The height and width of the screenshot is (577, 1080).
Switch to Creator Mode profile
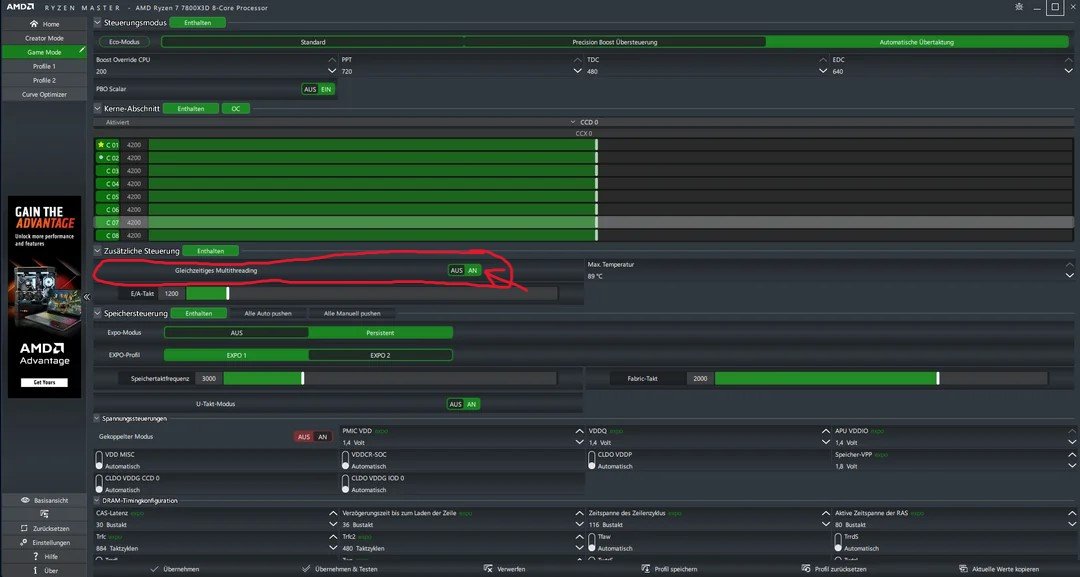tap(44, 39)
